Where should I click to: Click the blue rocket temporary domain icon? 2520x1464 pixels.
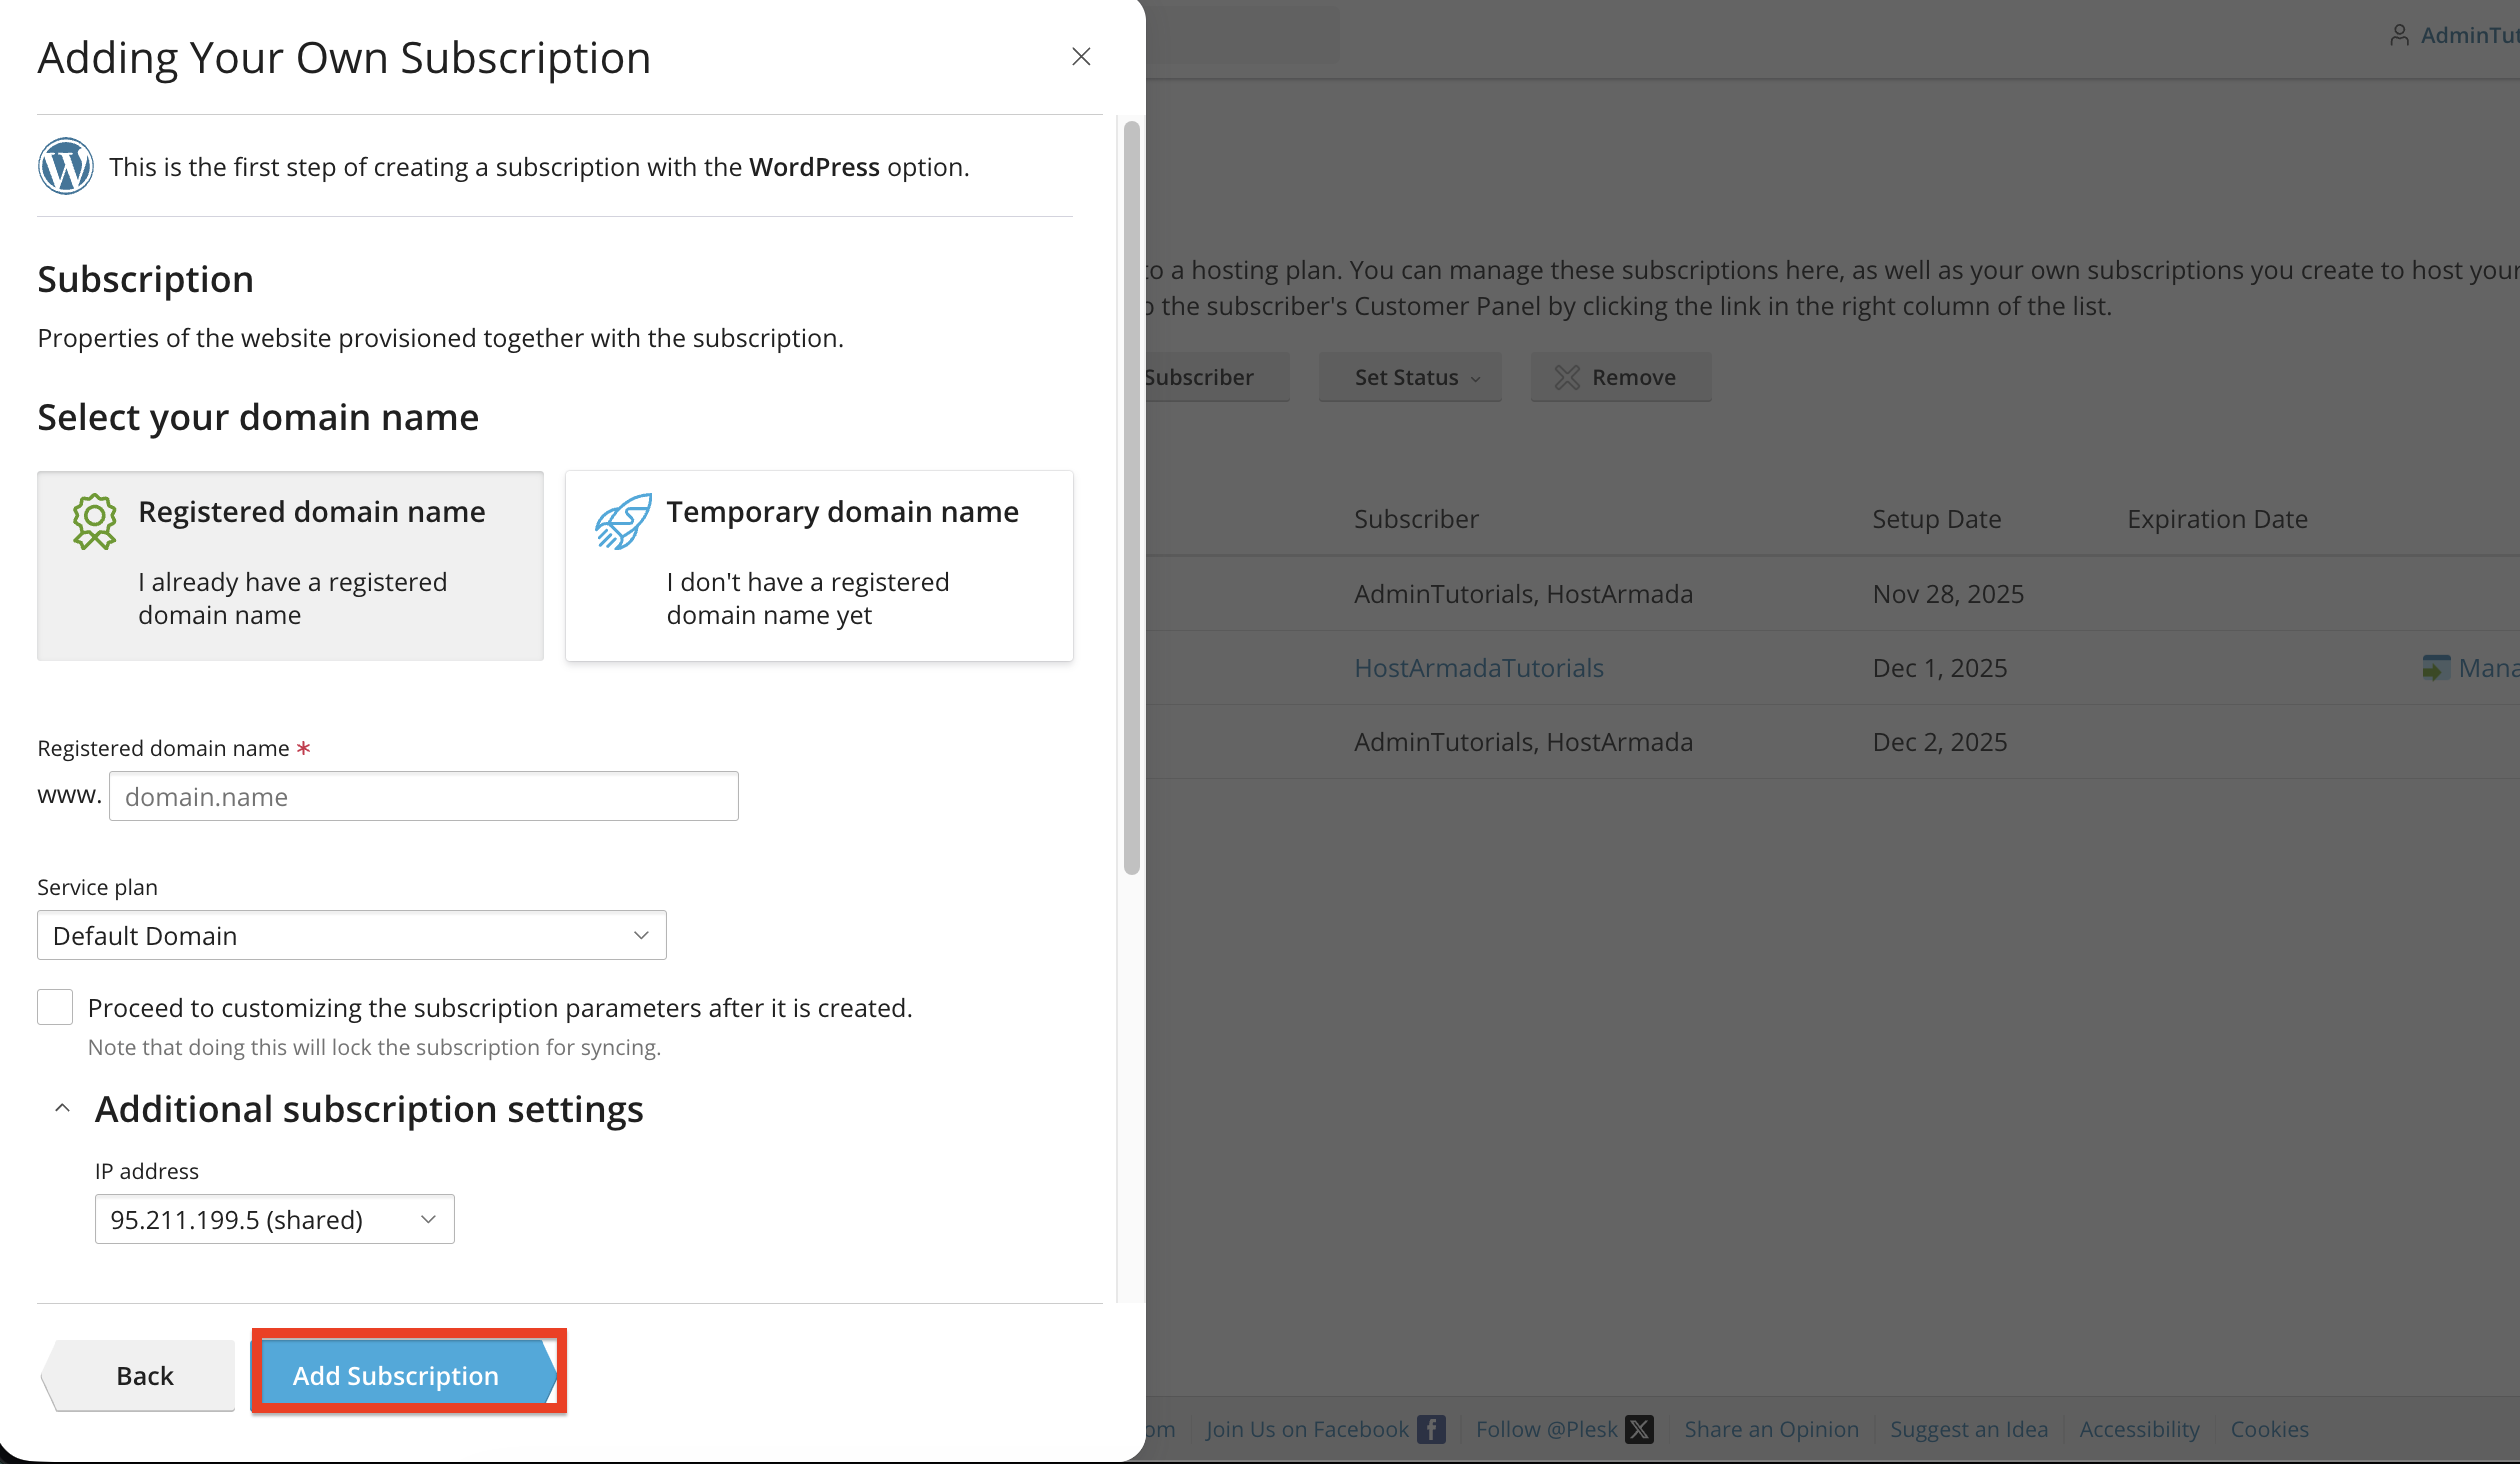[623, 521]
